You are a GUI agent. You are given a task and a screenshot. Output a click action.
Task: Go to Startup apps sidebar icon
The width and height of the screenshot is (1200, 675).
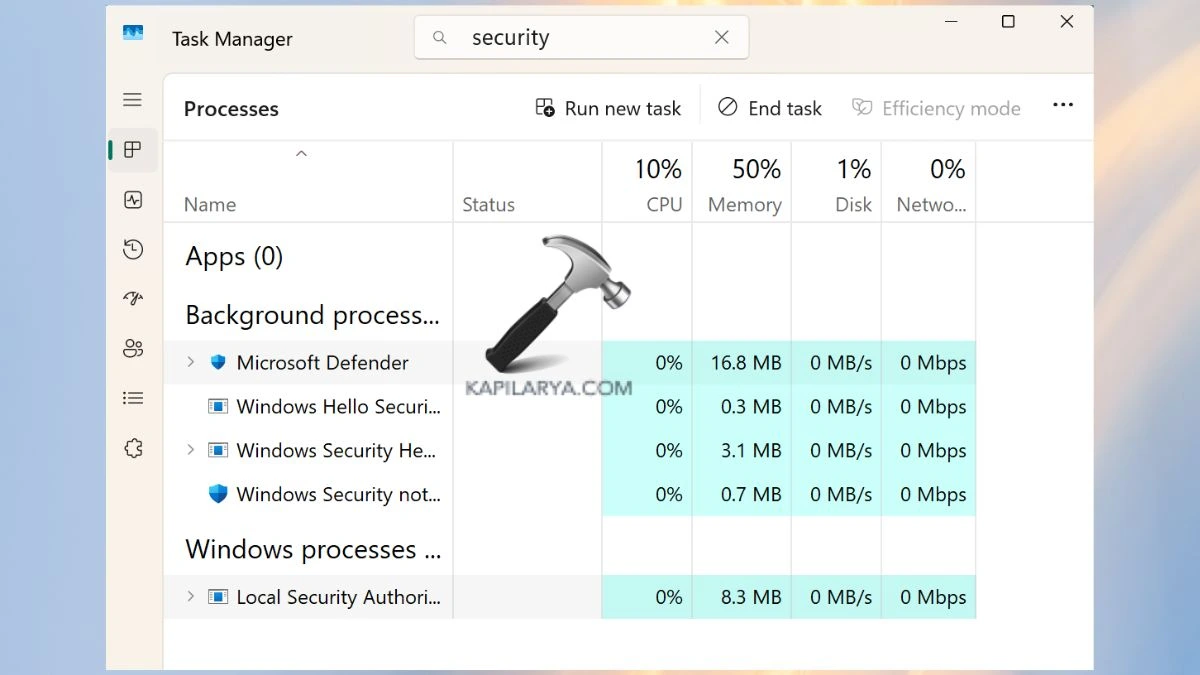pyautogui.click(x=133, y=299)
